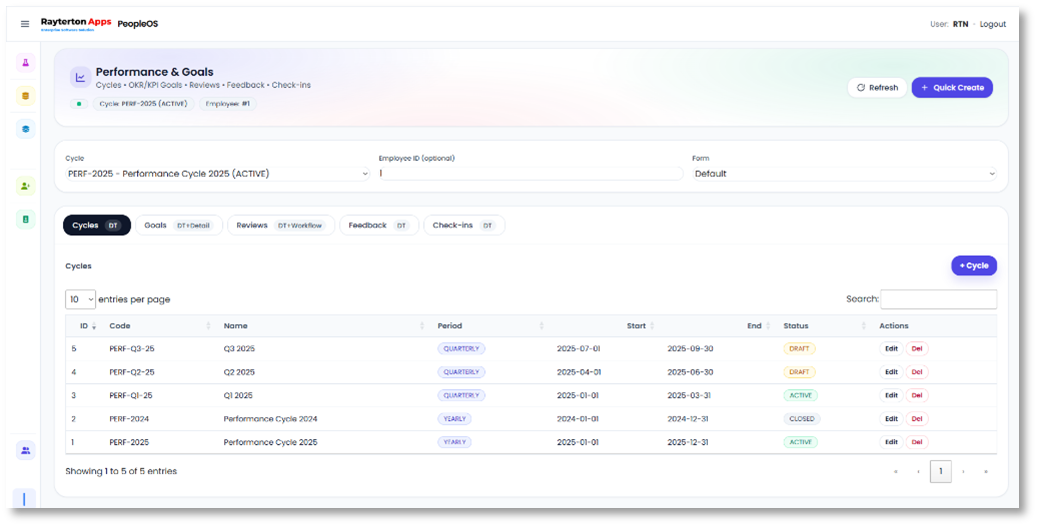This screenshot has height=527, width=1038.
Task: Open the hamburger navigation menu
Action: pyautogui.click(x=25, y=24)
